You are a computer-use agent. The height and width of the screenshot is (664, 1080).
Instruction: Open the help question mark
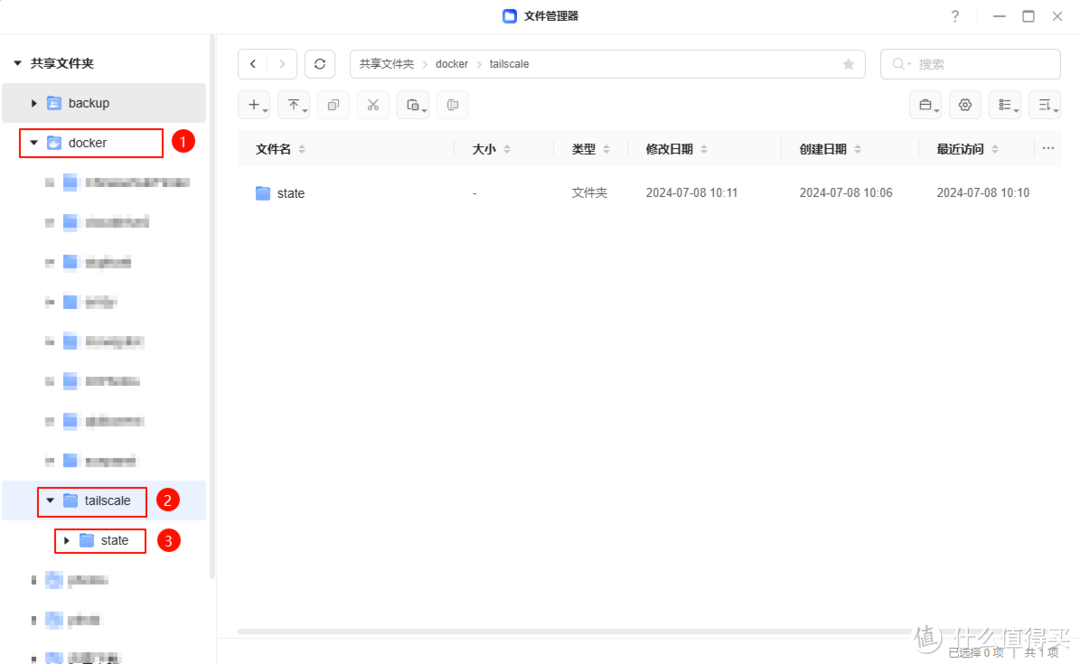coord(954,16)
